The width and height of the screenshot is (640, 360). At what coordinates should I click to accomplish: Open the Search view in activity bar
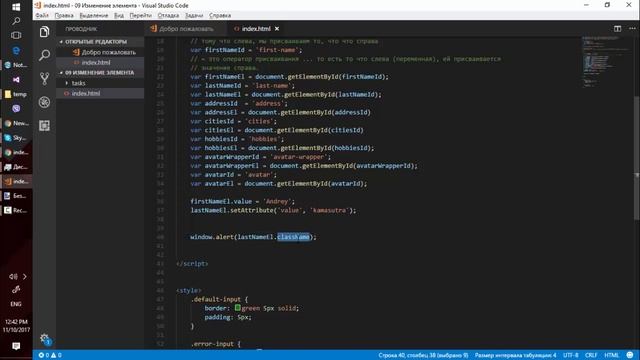[x=44, y=55]
